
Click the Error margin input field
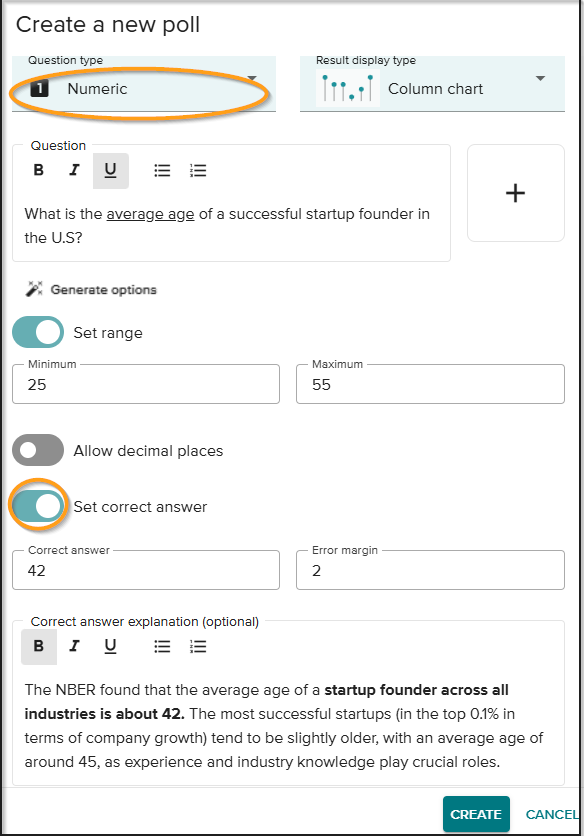pos(430,570)
